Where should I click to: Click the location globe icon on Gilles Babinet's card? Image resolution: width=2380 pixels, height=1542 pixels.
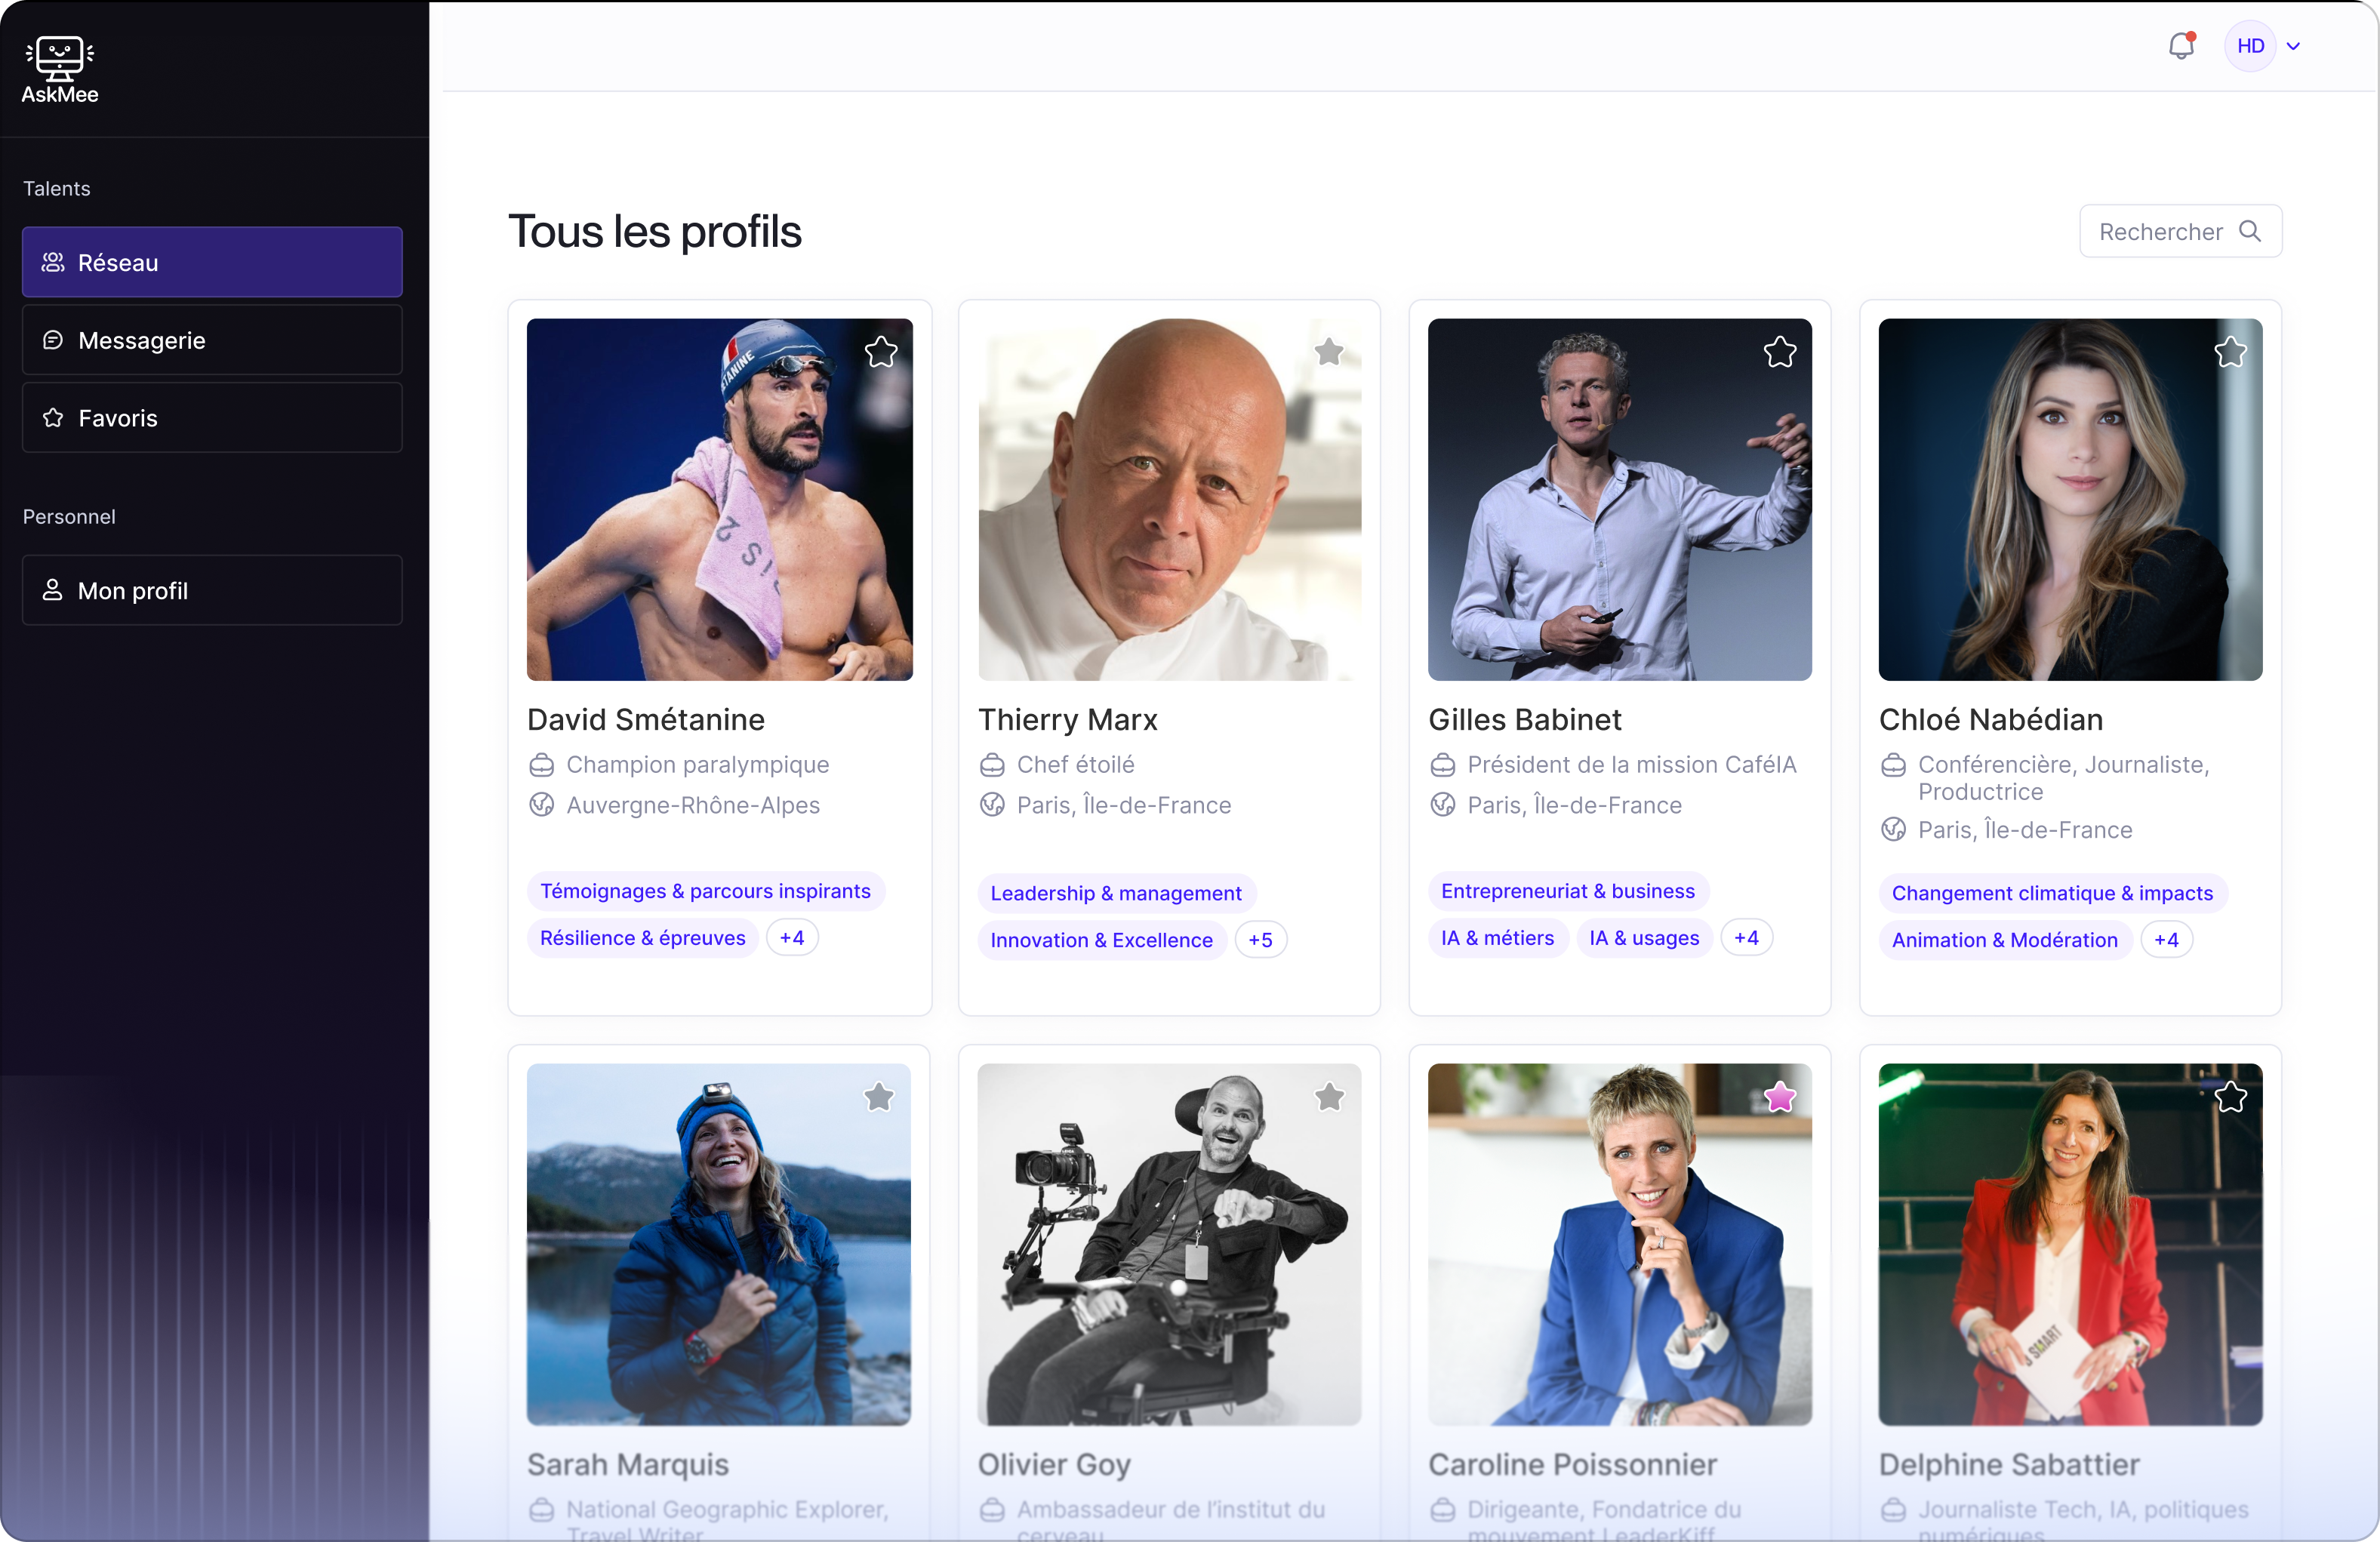1442,806
